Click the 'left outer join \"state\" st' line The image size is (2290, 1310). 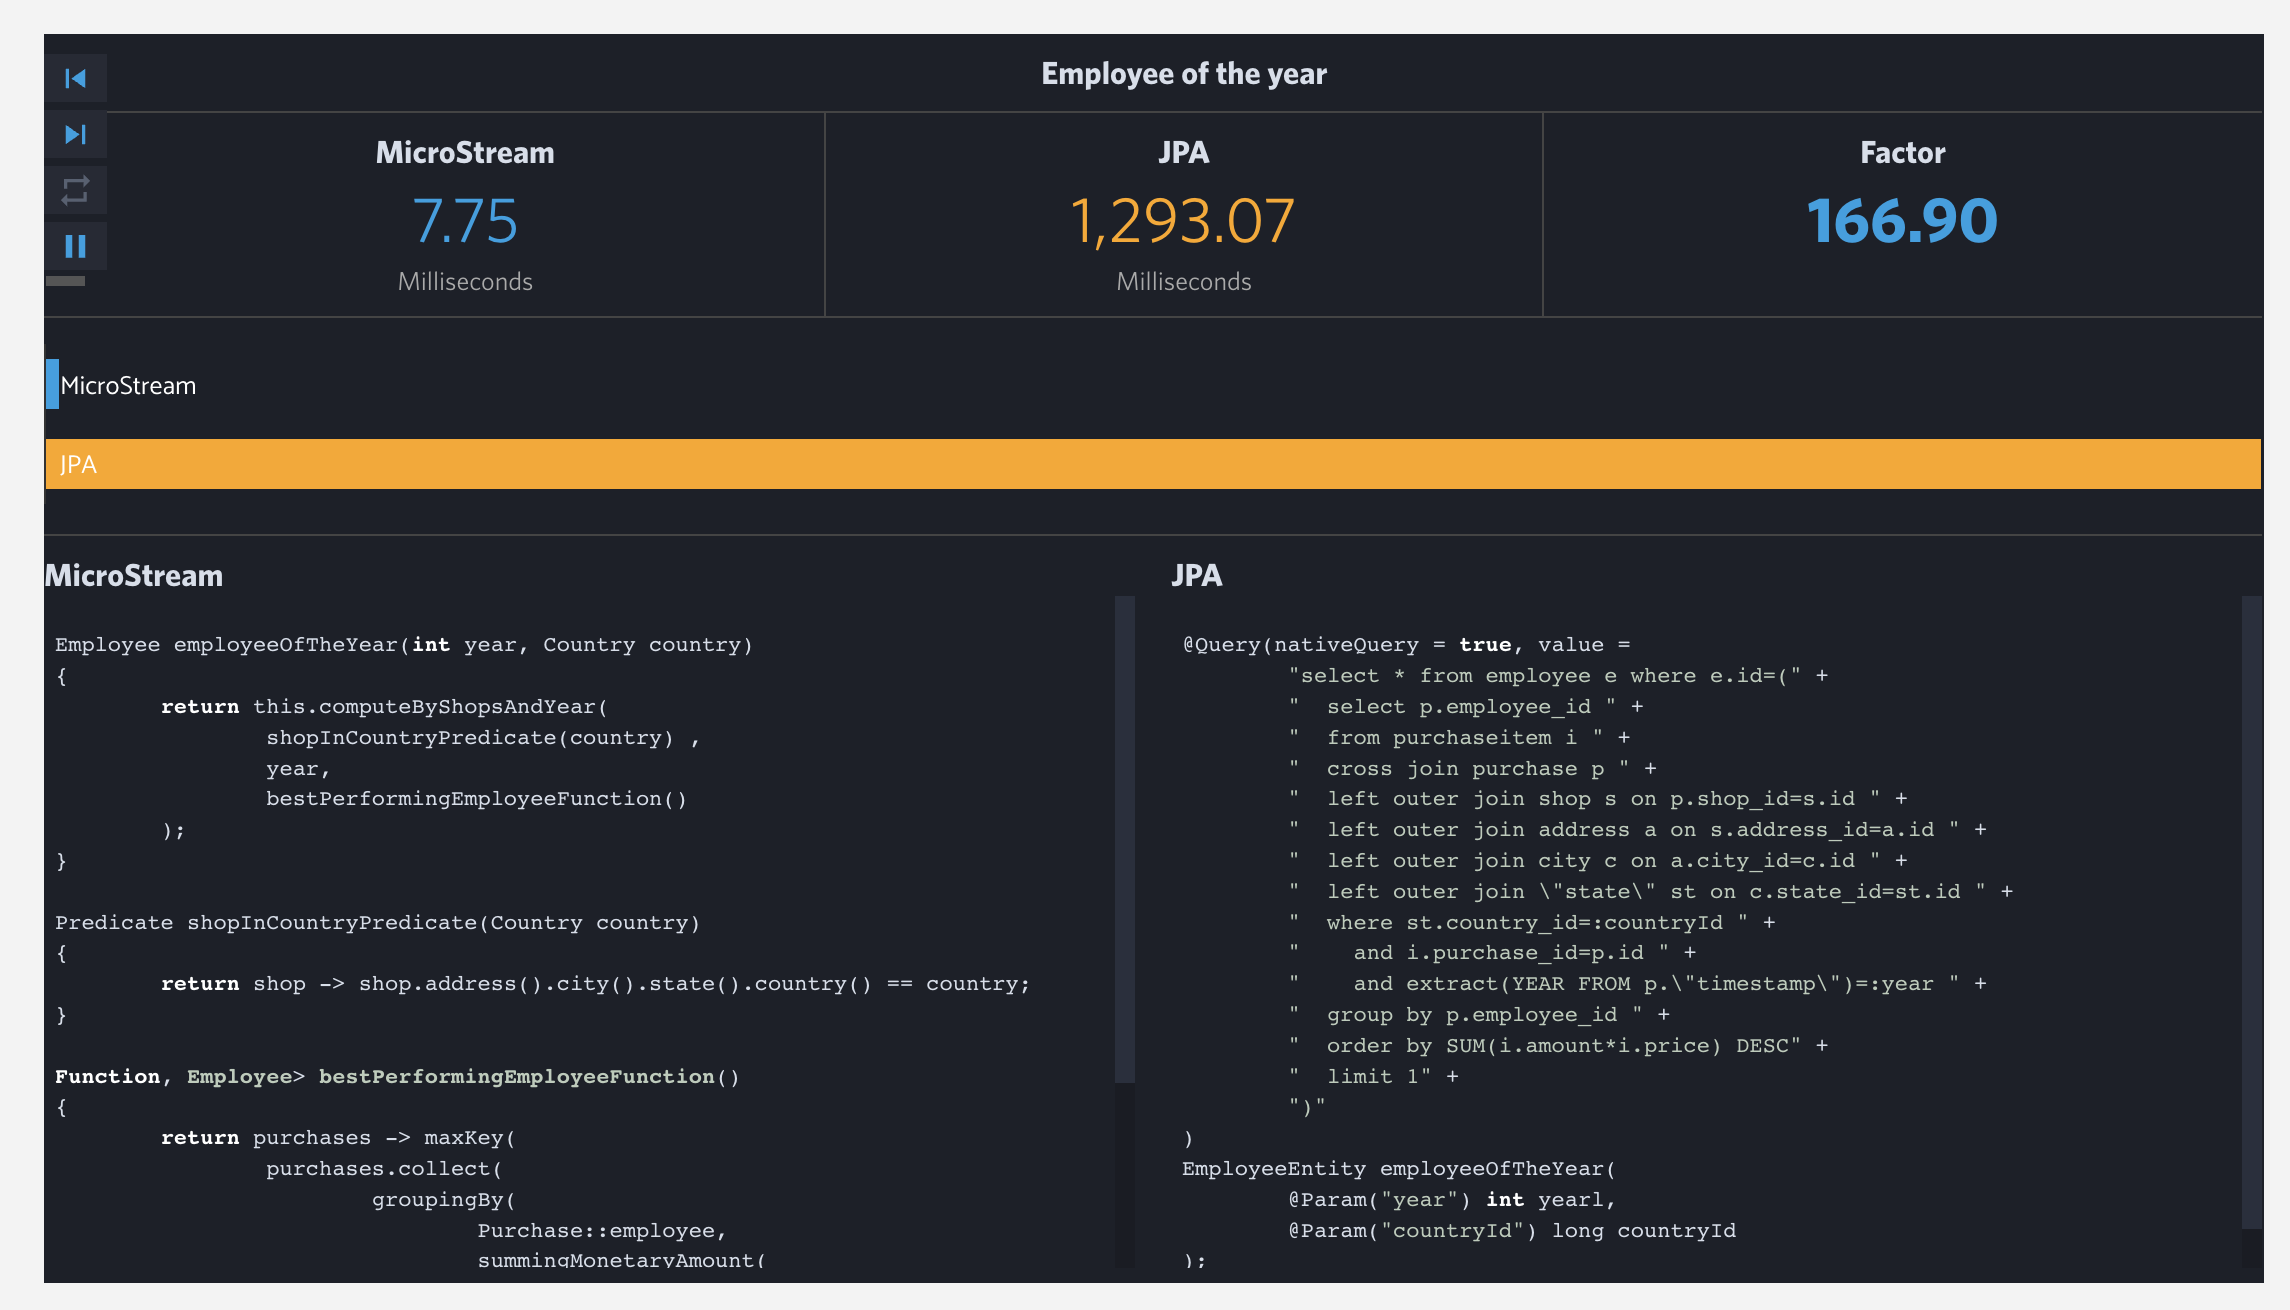coord(1651,892)
